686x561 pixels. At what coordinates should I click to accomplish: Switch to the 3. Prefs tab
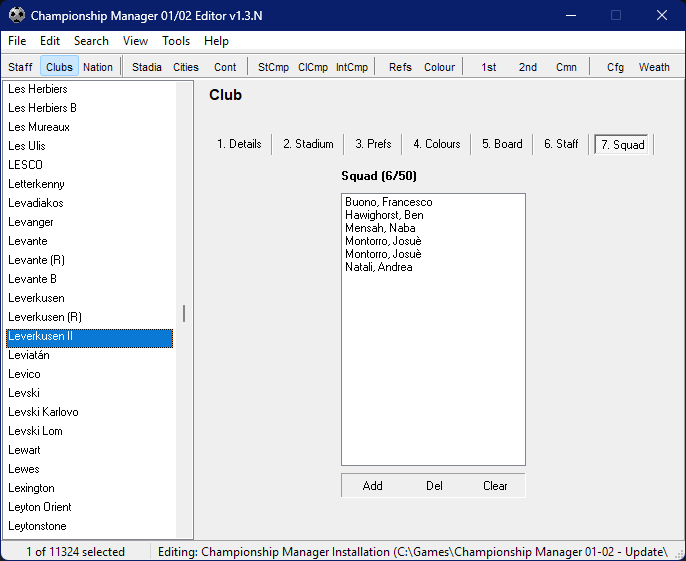pos(373,144)
